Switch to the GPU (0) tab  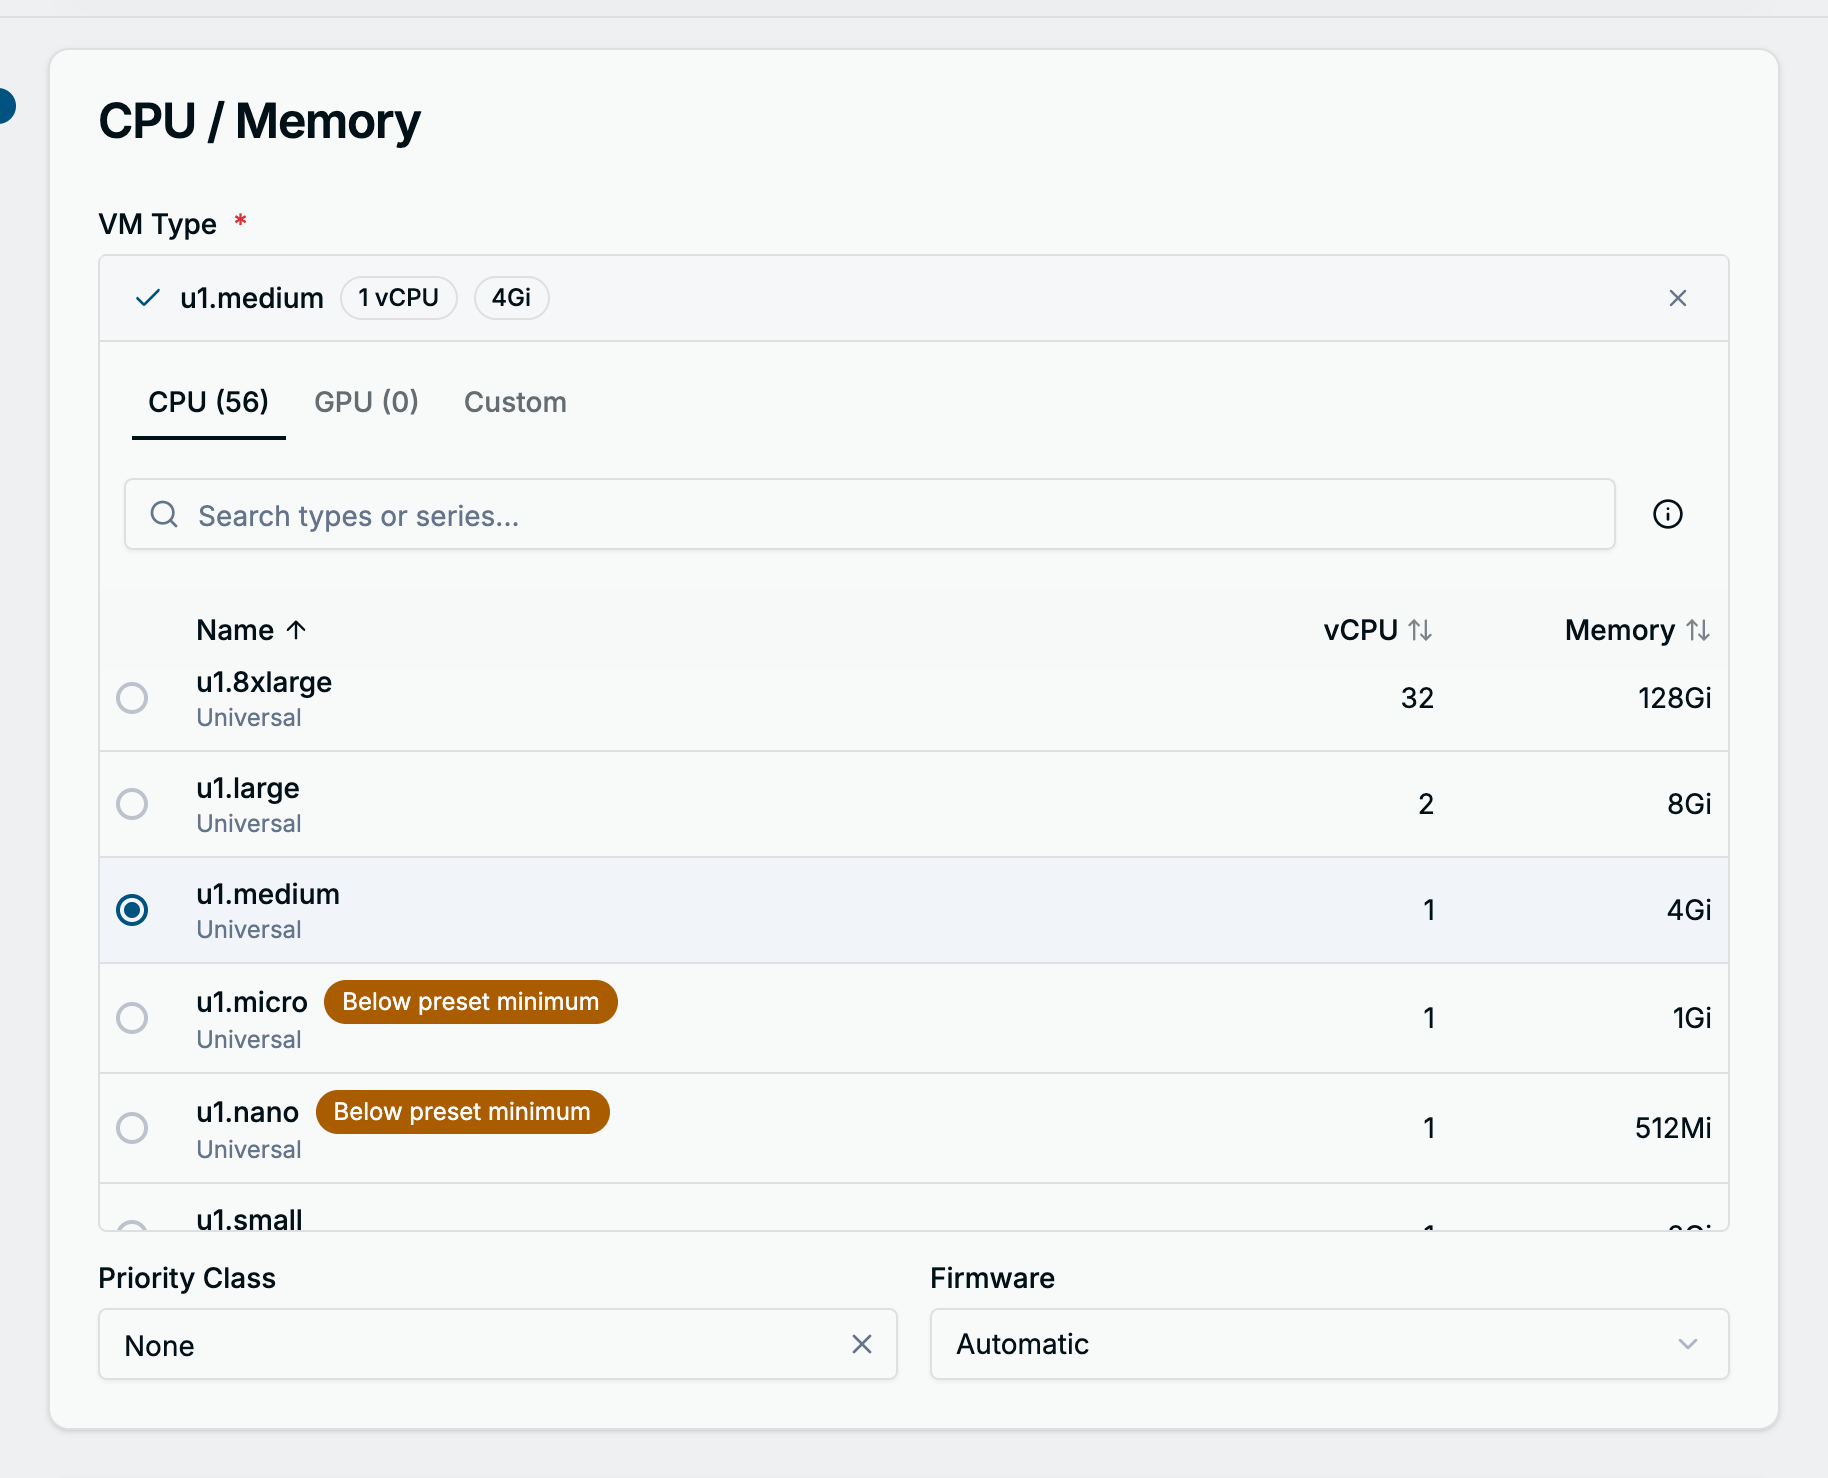pyautogui.click(x=366, y=402)
